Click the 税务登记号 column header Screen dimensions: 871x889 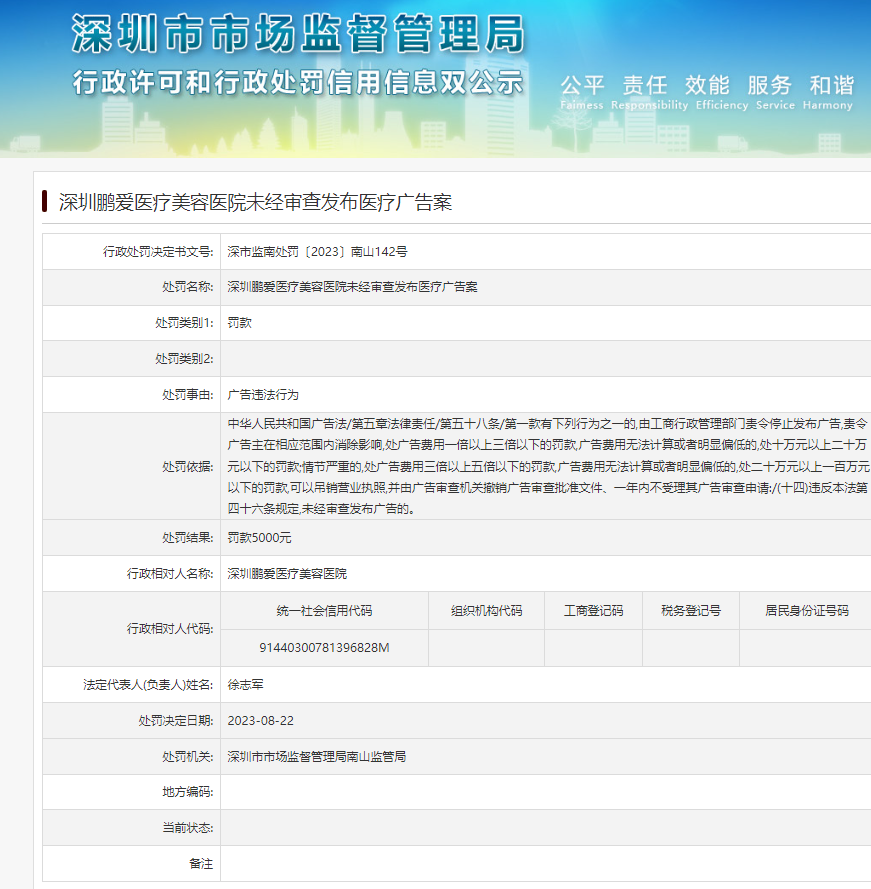[x=691, y=611]
